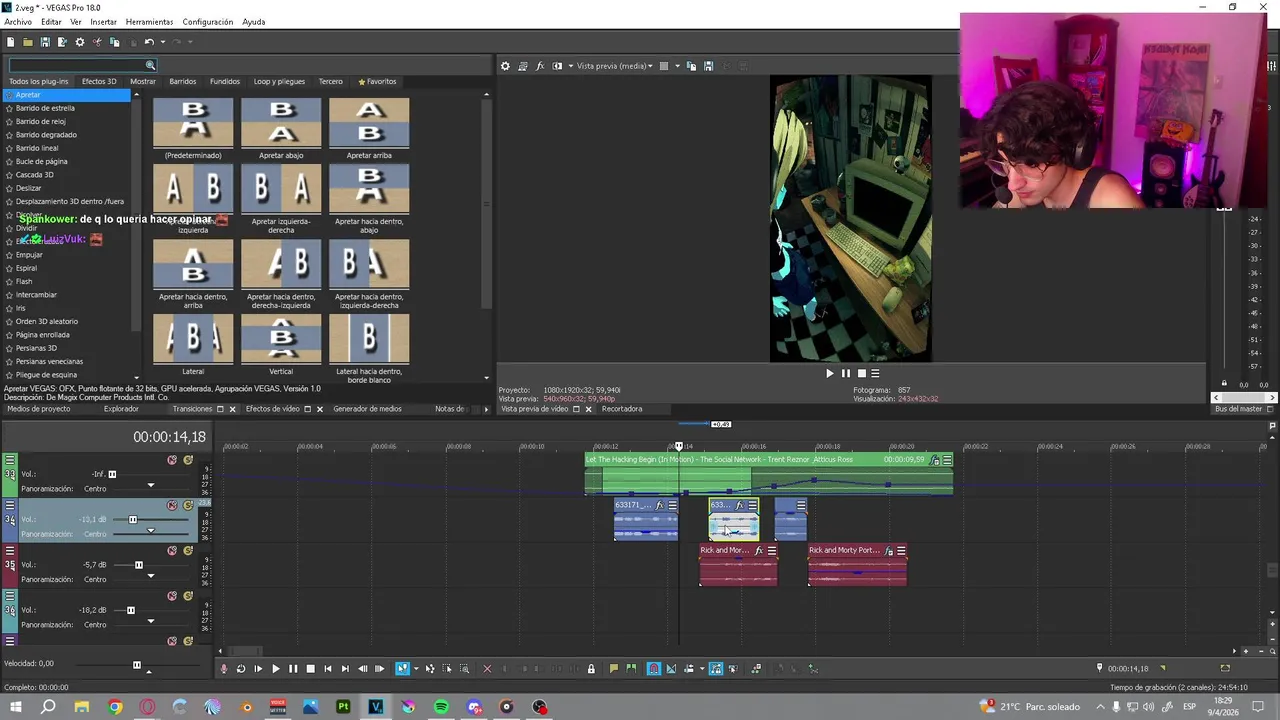Mute track 33

172,460
